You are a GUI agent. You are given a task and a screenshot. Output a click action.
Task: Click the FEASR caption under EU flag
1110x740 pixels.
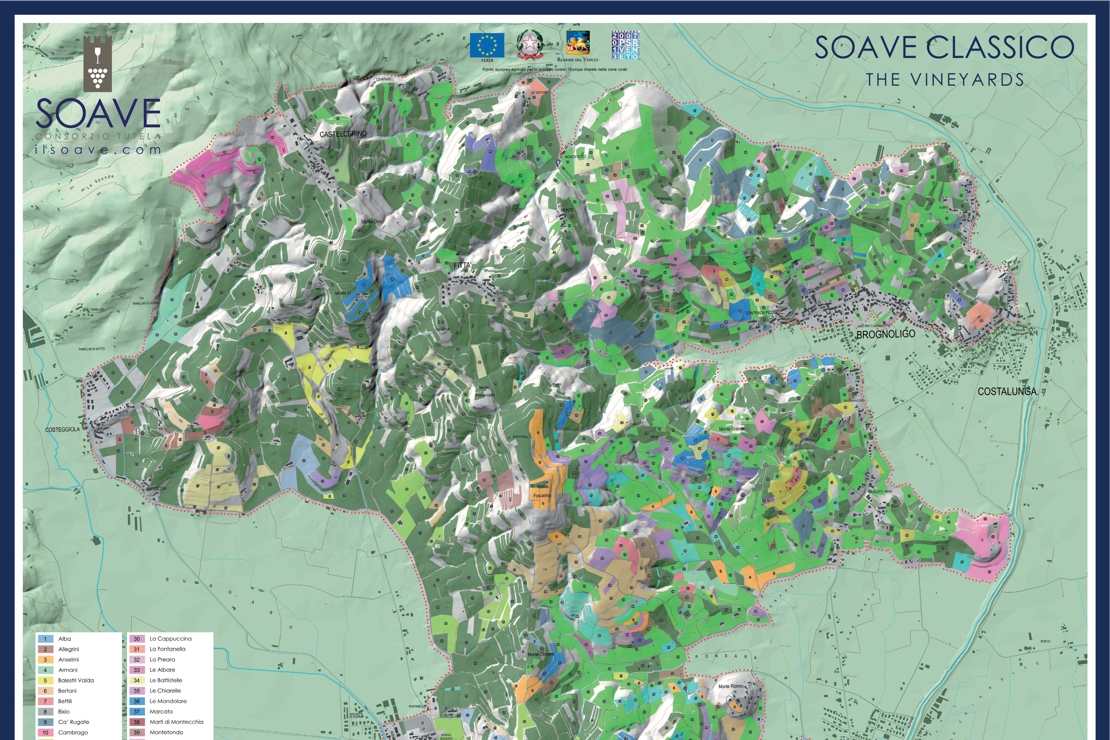(x=487, y=61)
